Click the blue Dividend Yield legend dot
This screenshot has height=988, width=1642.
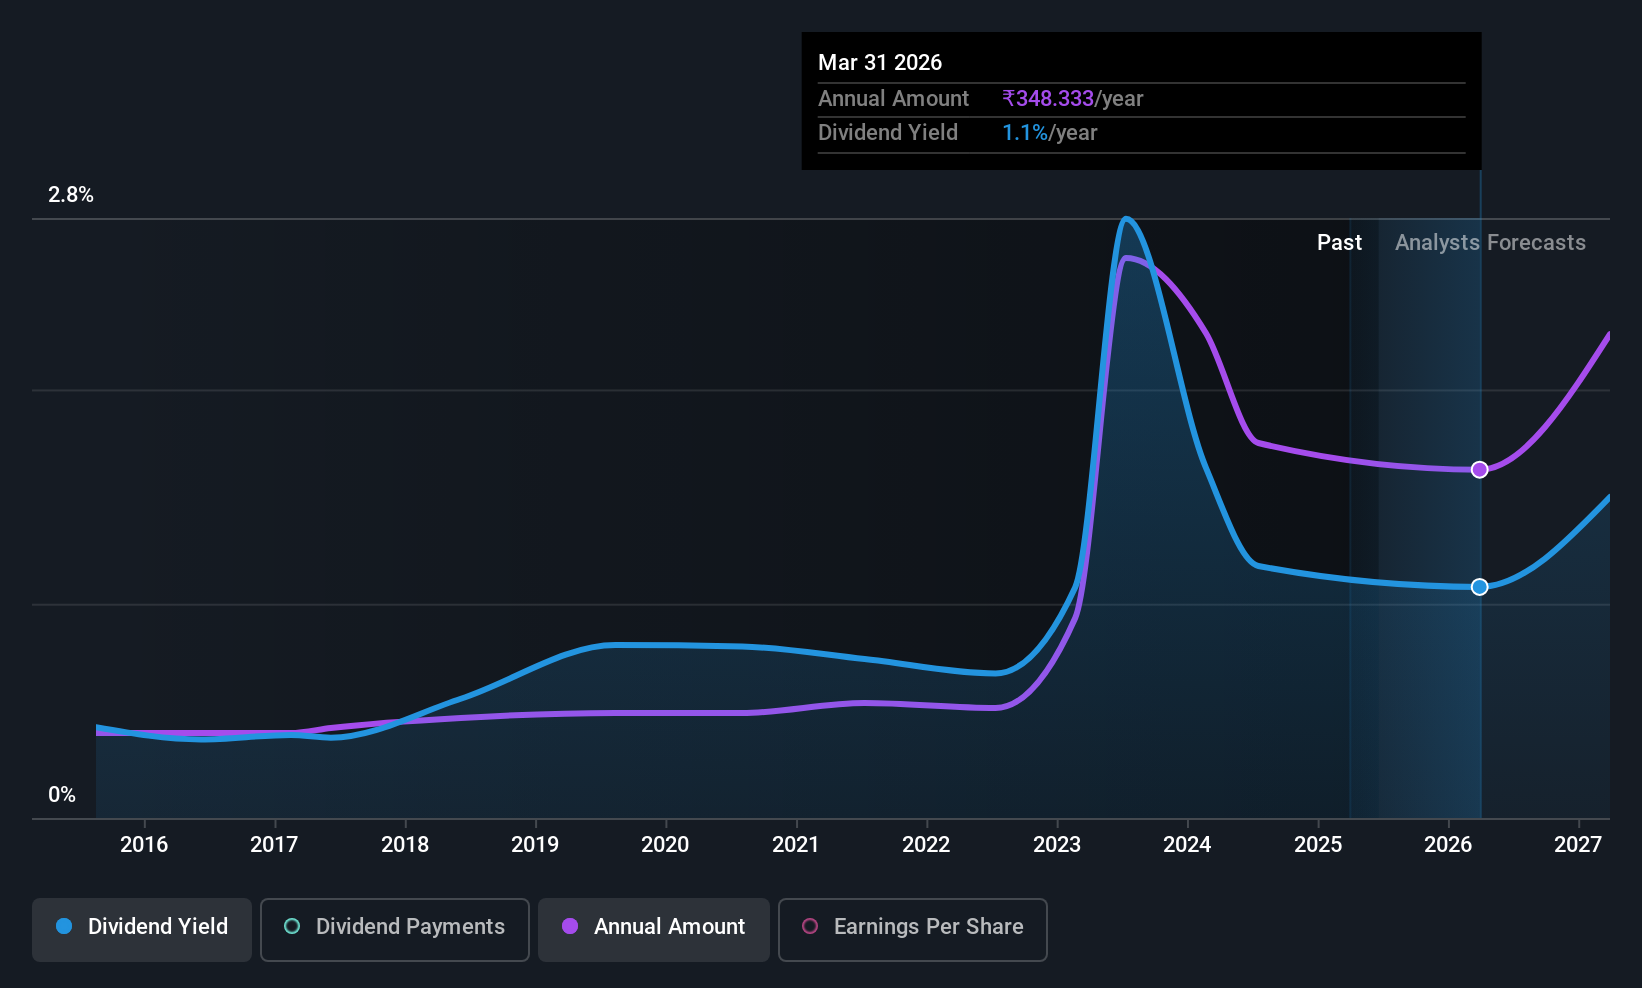tap(64, 926)
